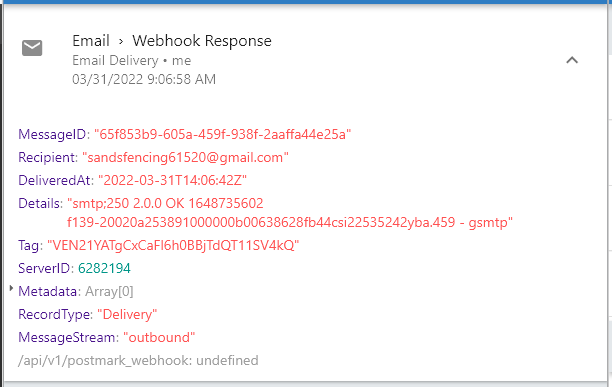Click the recipient email sandsfencing61520@gmail.com
612x387 pixels.
(185, 158)
